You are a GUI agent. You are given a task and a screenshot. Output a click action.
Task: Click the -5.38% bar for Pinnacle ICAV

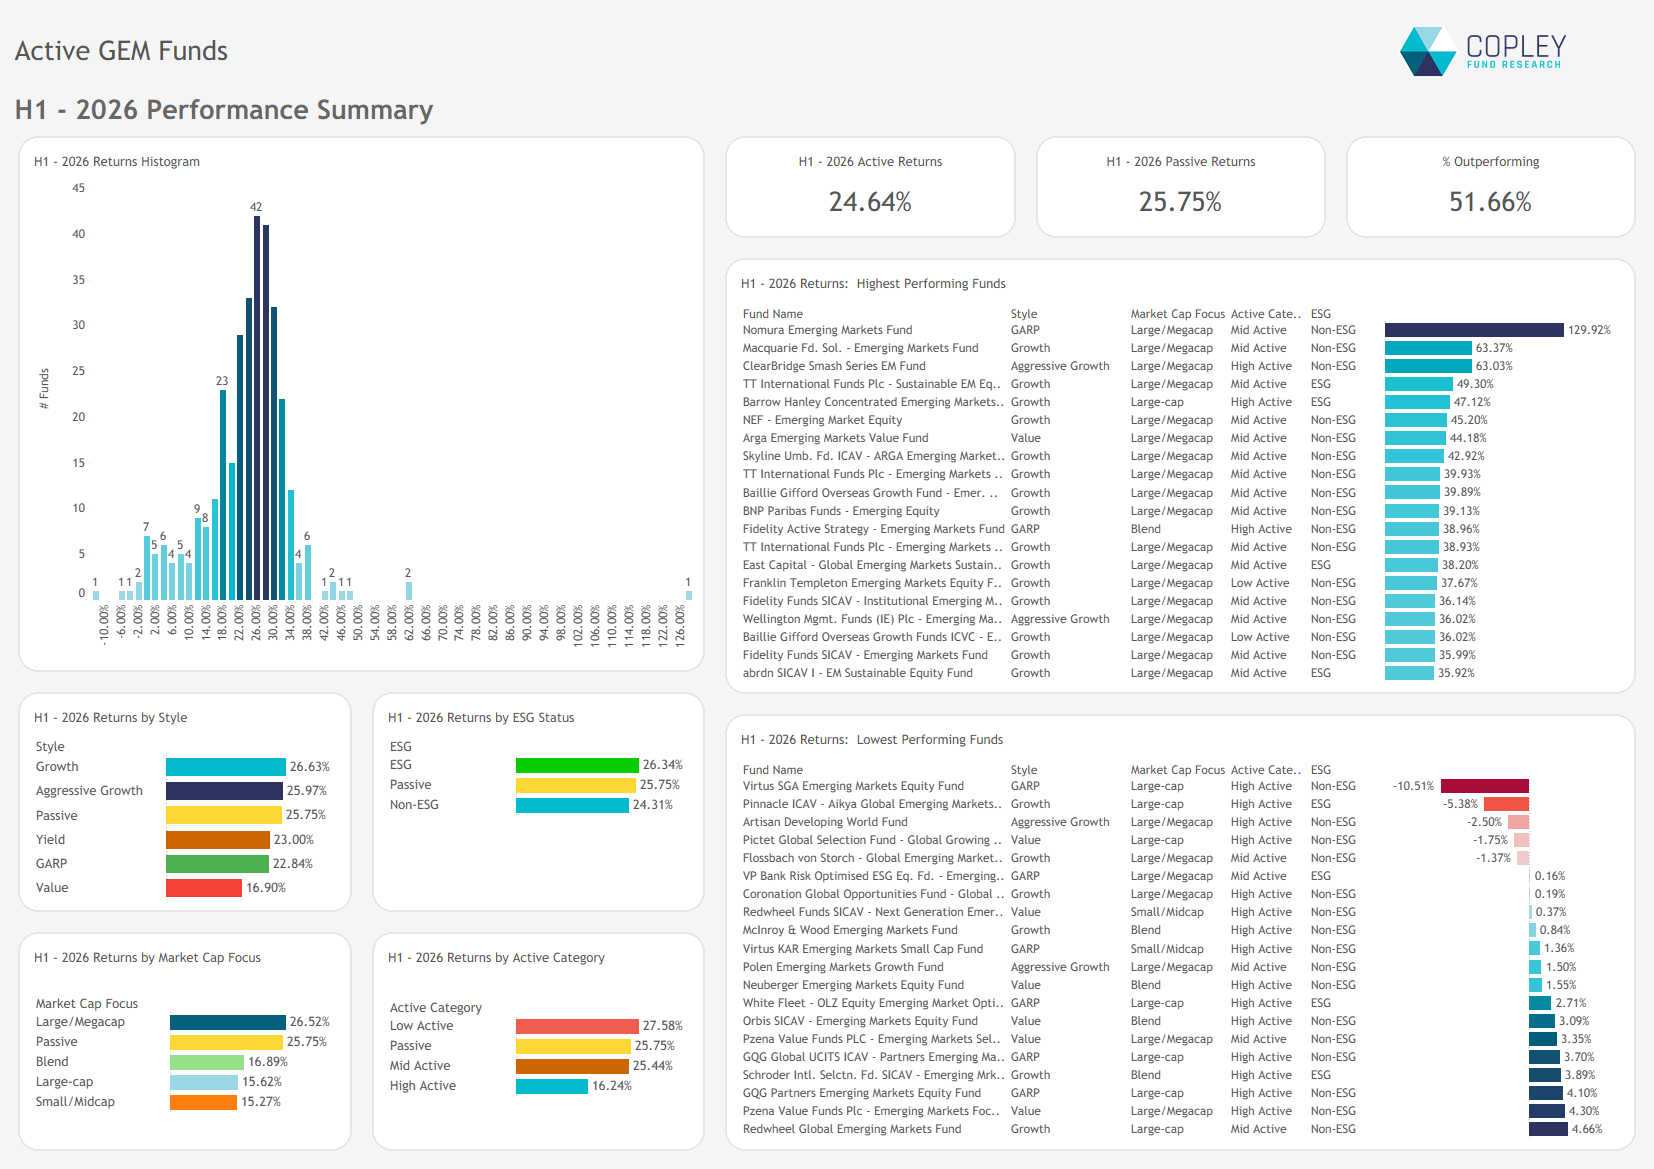[1506, 804]
